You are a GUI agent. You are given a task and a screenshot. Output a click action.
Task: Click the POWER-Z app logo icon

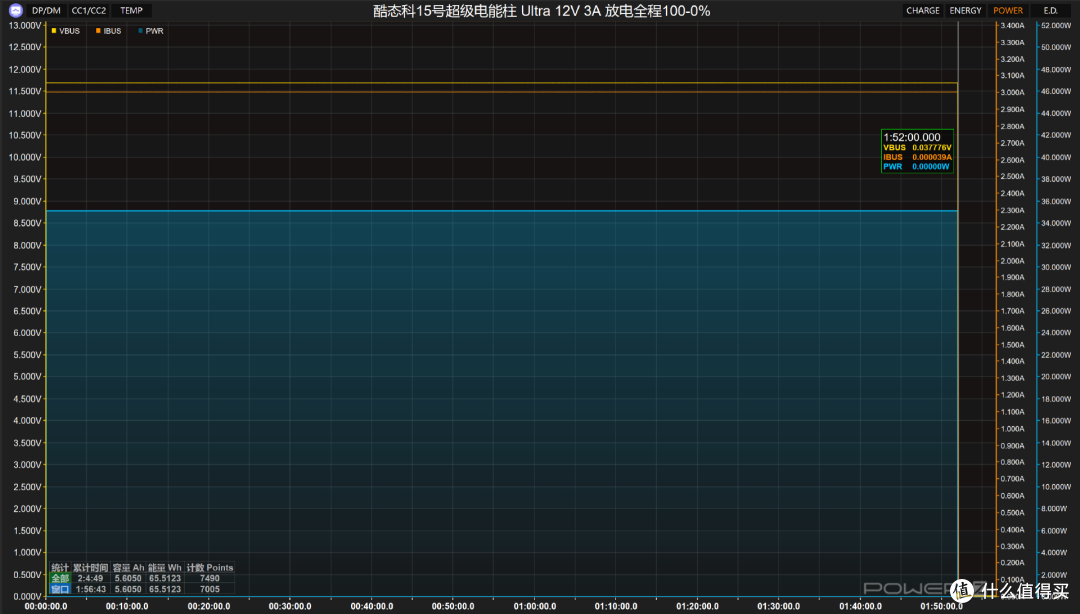16,10
